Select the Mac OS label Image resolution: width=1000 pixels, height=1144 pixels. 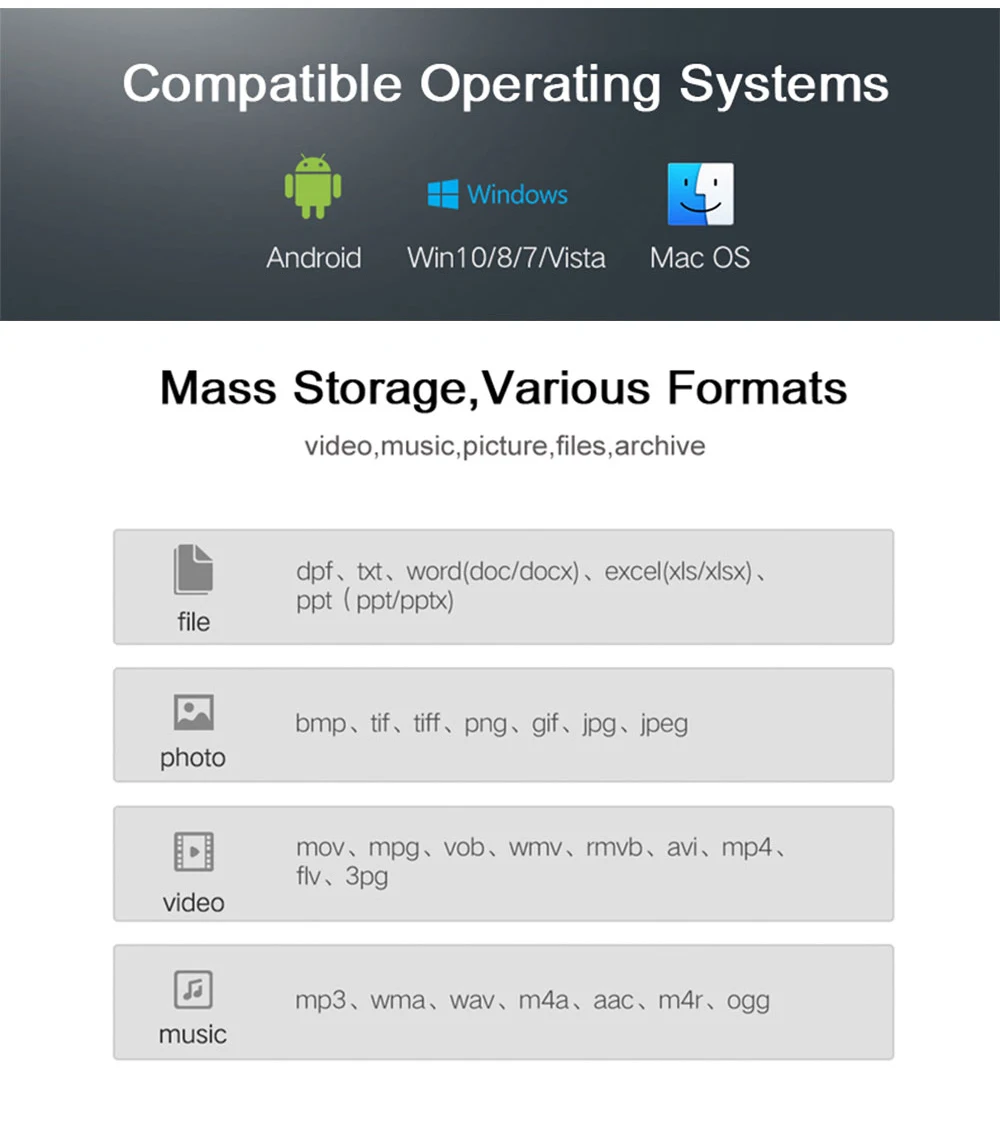(x=700, y=258)
